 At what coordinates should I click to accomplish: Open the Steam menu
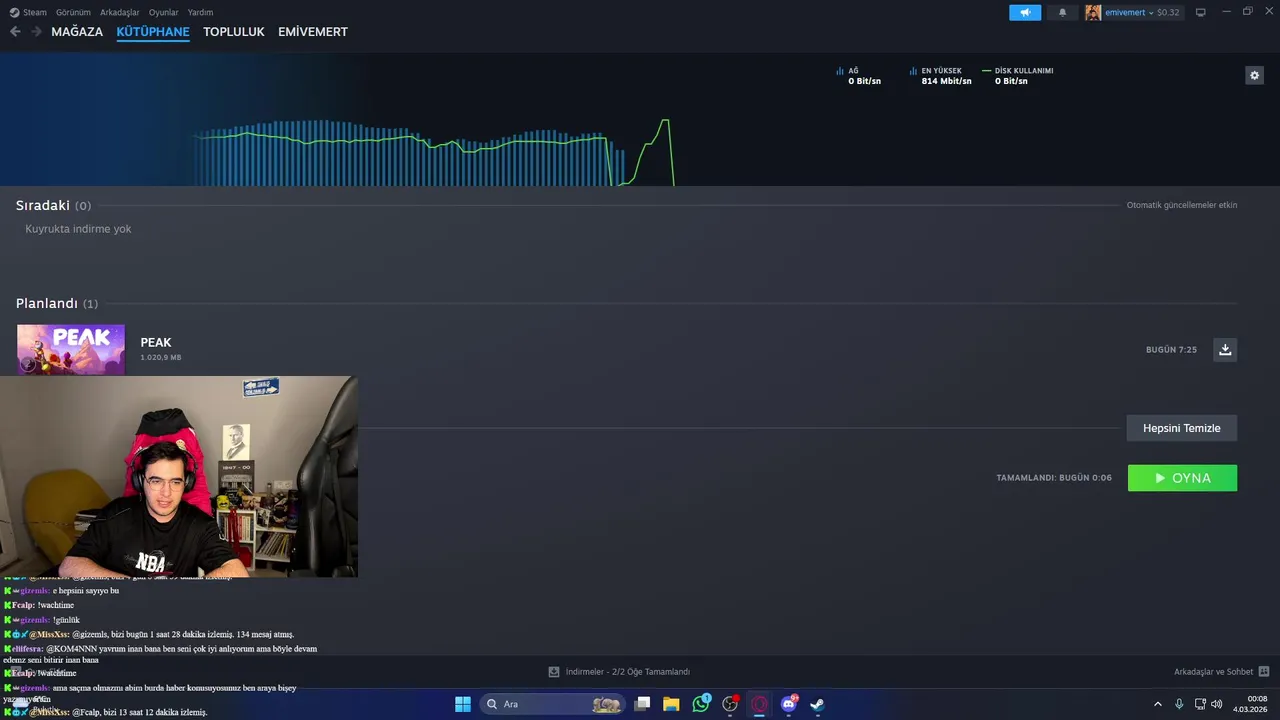(28, 12)
